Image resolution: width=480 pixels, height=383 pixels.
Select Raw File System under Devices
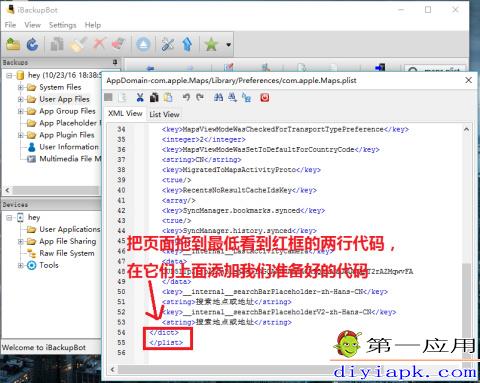(x=67, y=253)
